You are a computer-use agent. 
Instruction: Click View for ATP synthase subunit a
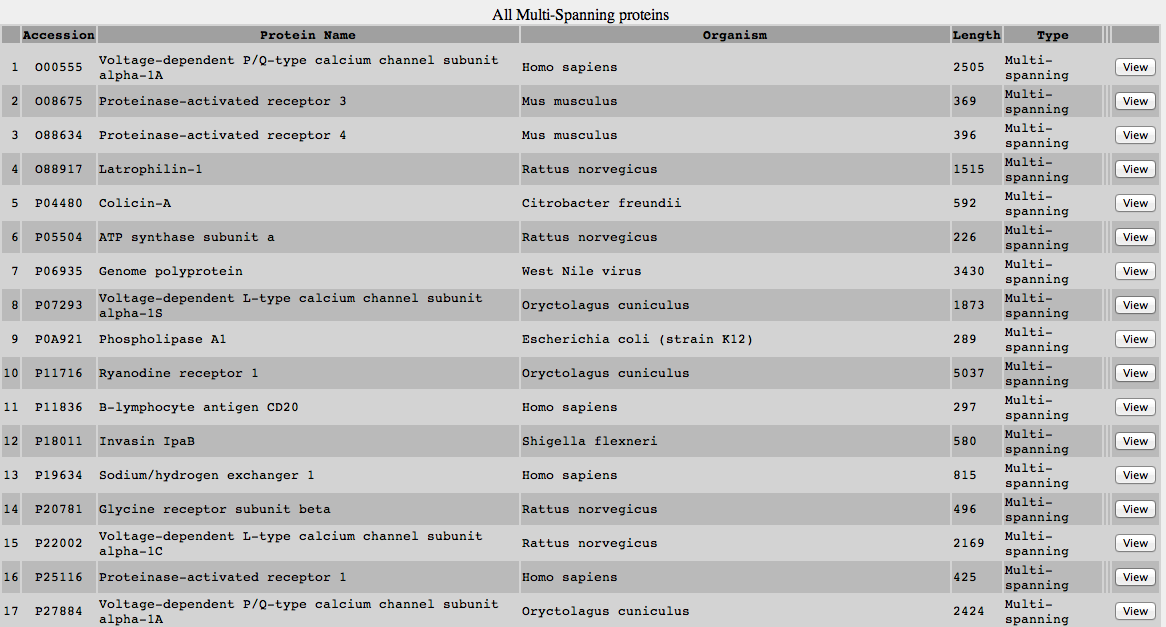coord(1134,237)
